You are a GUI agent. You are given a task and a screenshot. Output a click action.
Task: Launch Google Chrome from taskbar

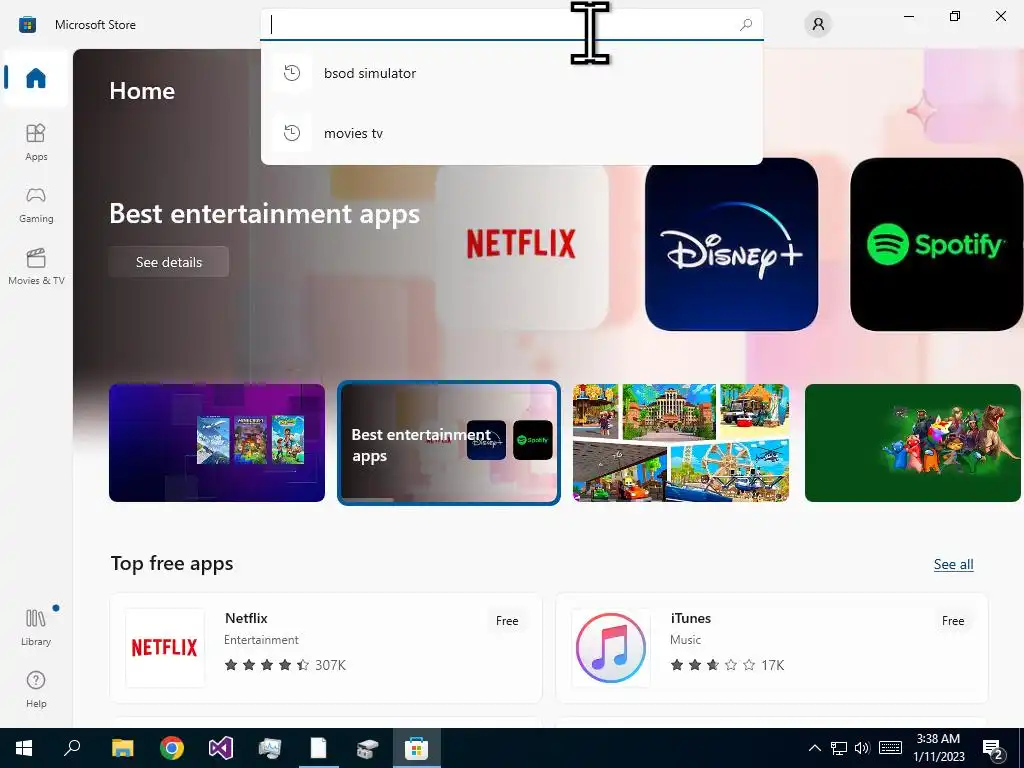tap(172, 748)
